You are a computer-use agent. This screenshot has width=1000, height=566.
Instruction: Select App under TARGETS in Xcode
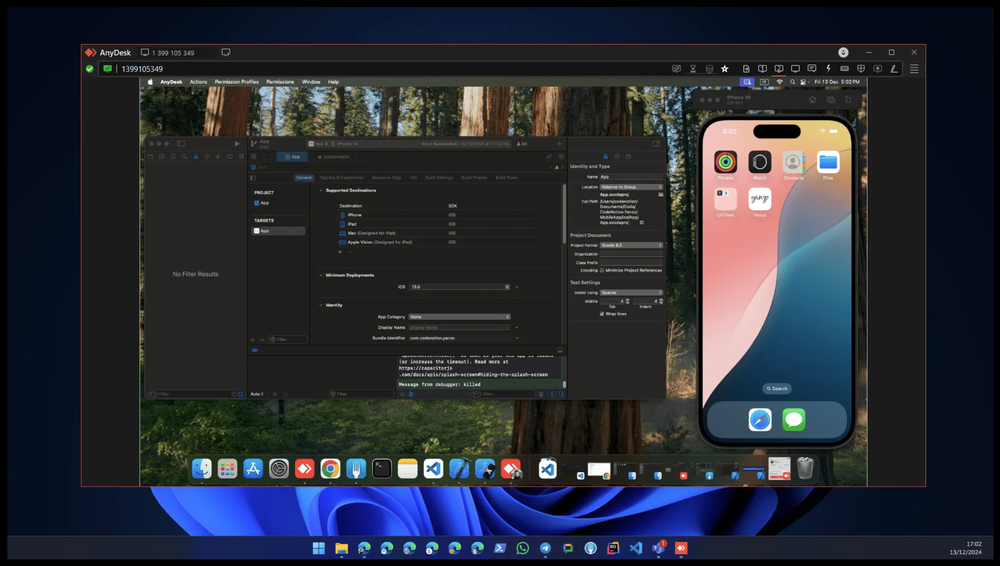pos(278,231)
